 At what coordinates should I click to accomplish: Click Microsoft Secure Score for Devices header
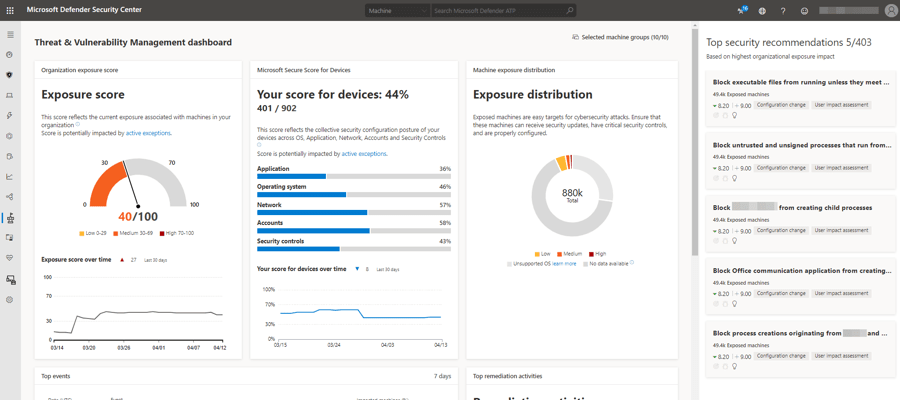click(304, 70)
